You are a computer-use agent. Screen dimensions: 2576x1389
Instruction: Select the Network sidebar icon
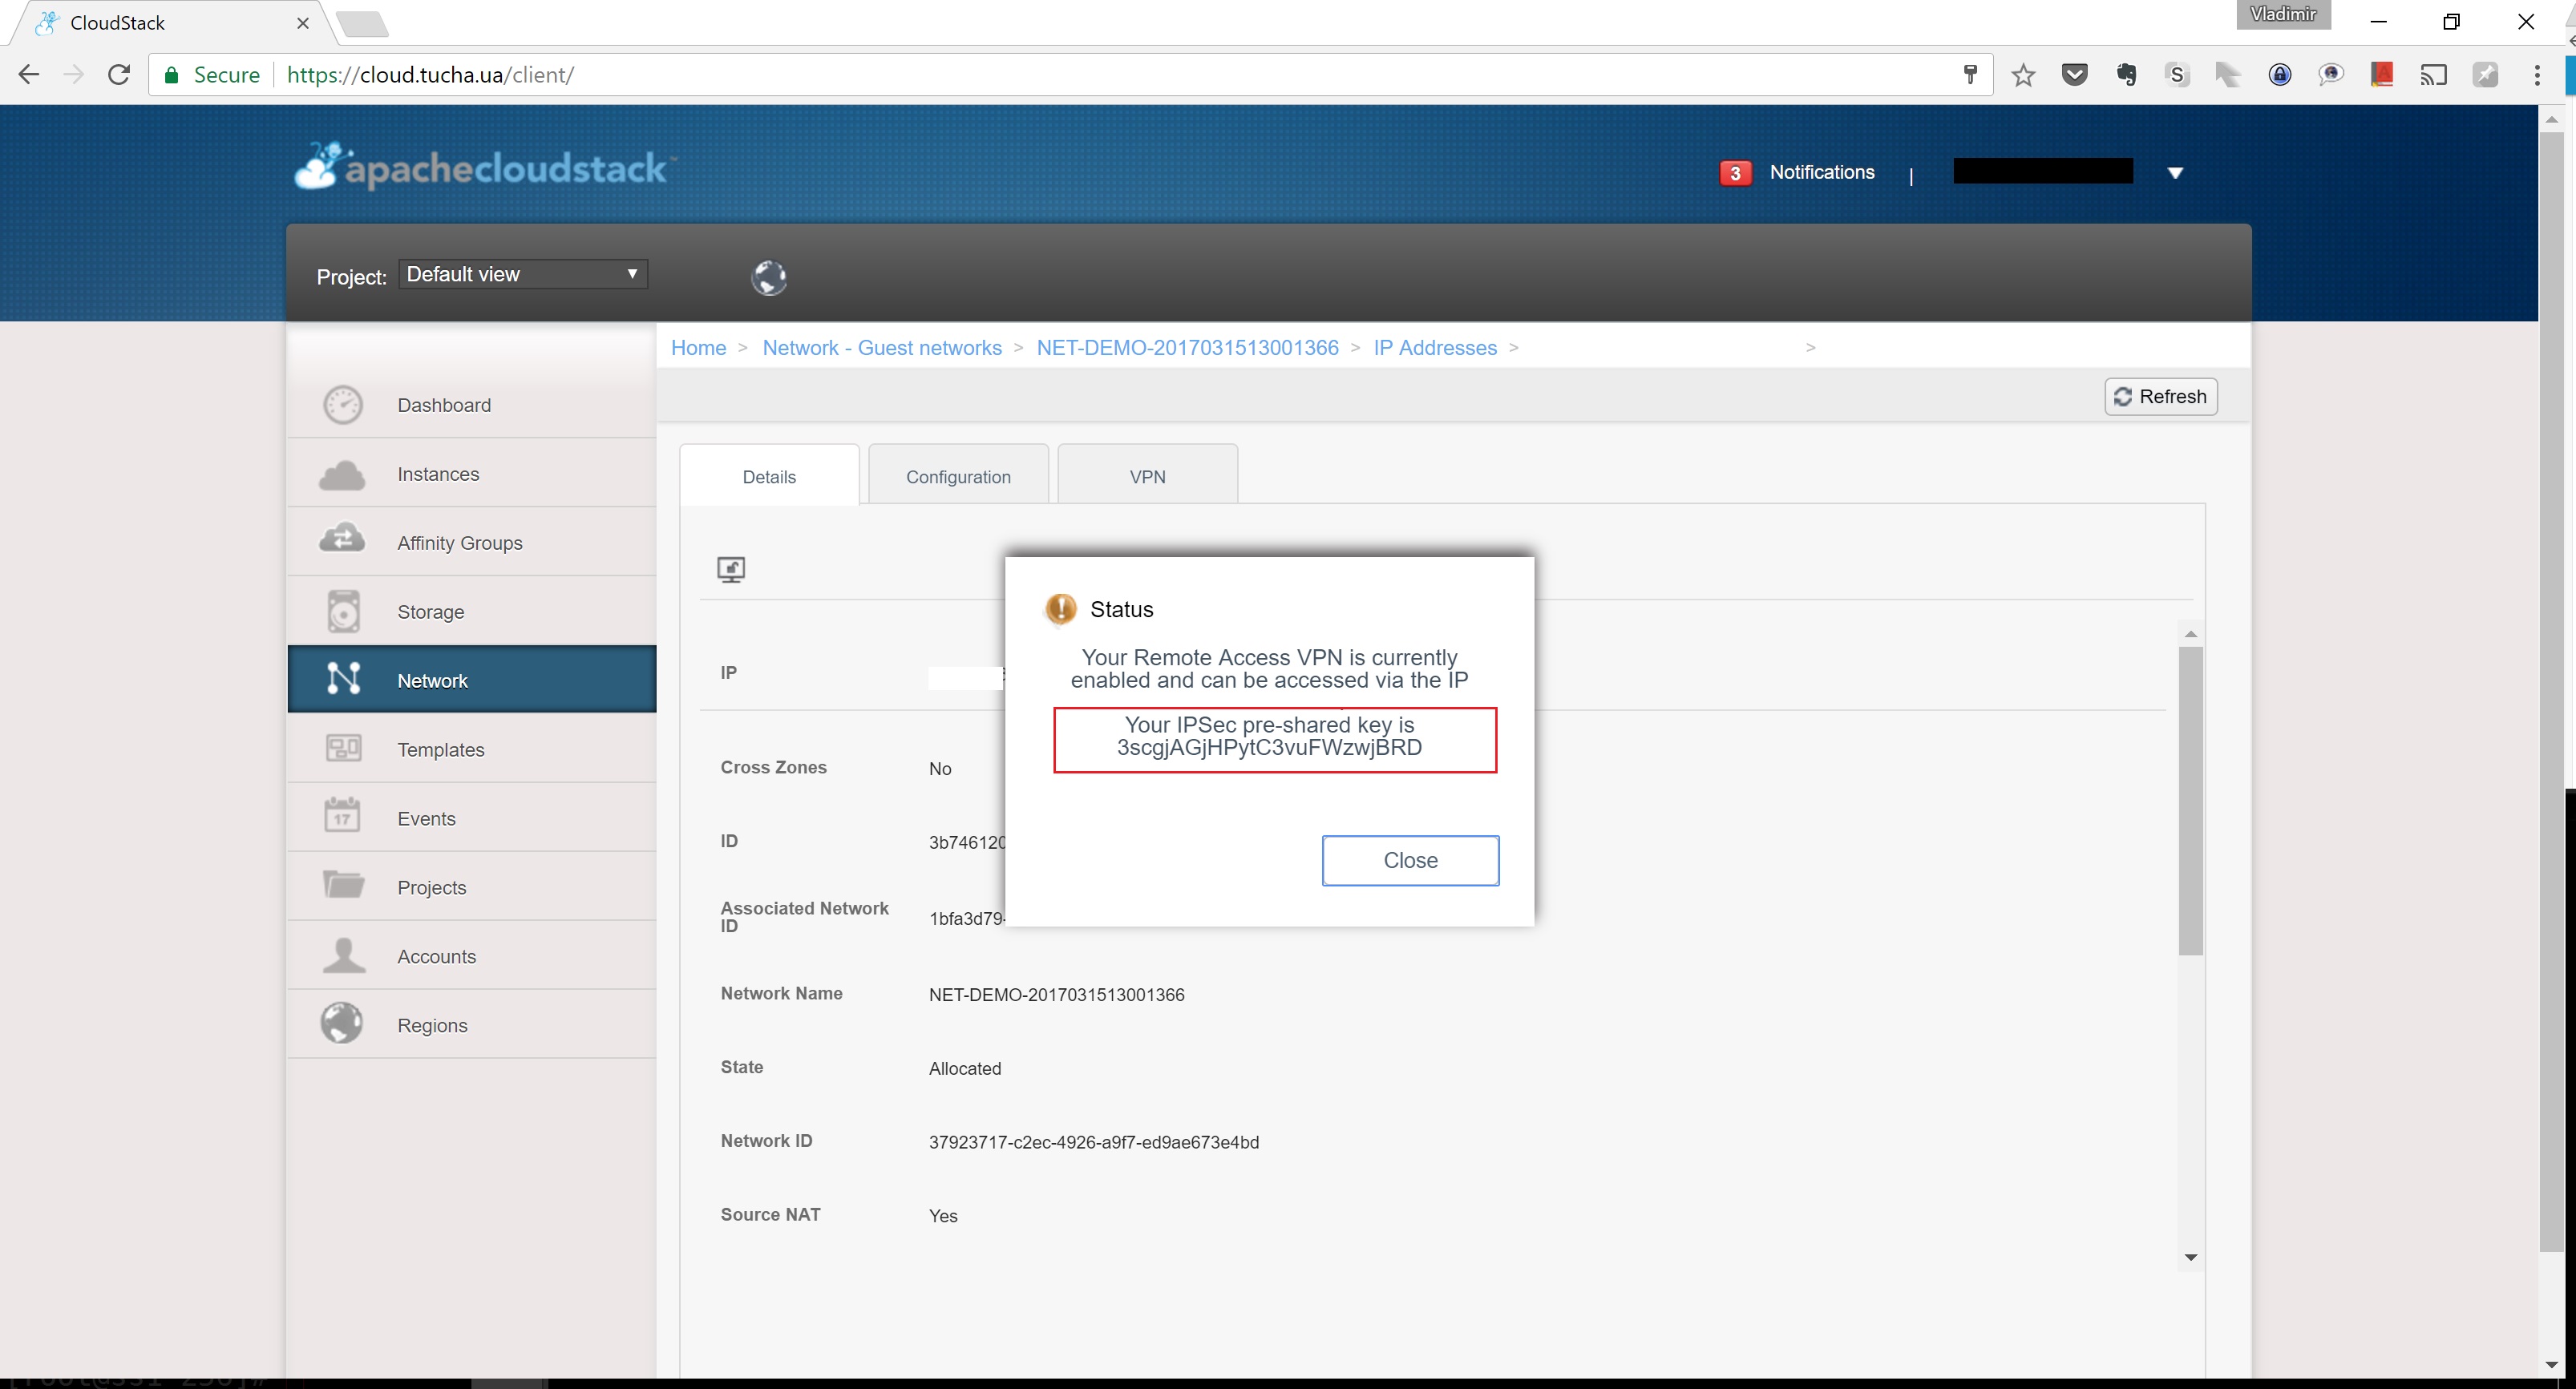343,678
